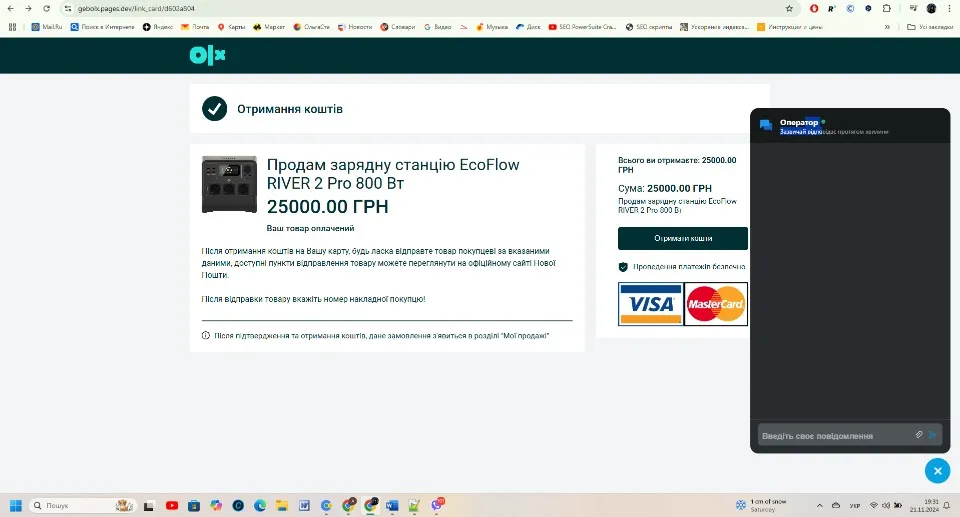
Task: Open the Карты bookmark
Action: coord(231,27)
